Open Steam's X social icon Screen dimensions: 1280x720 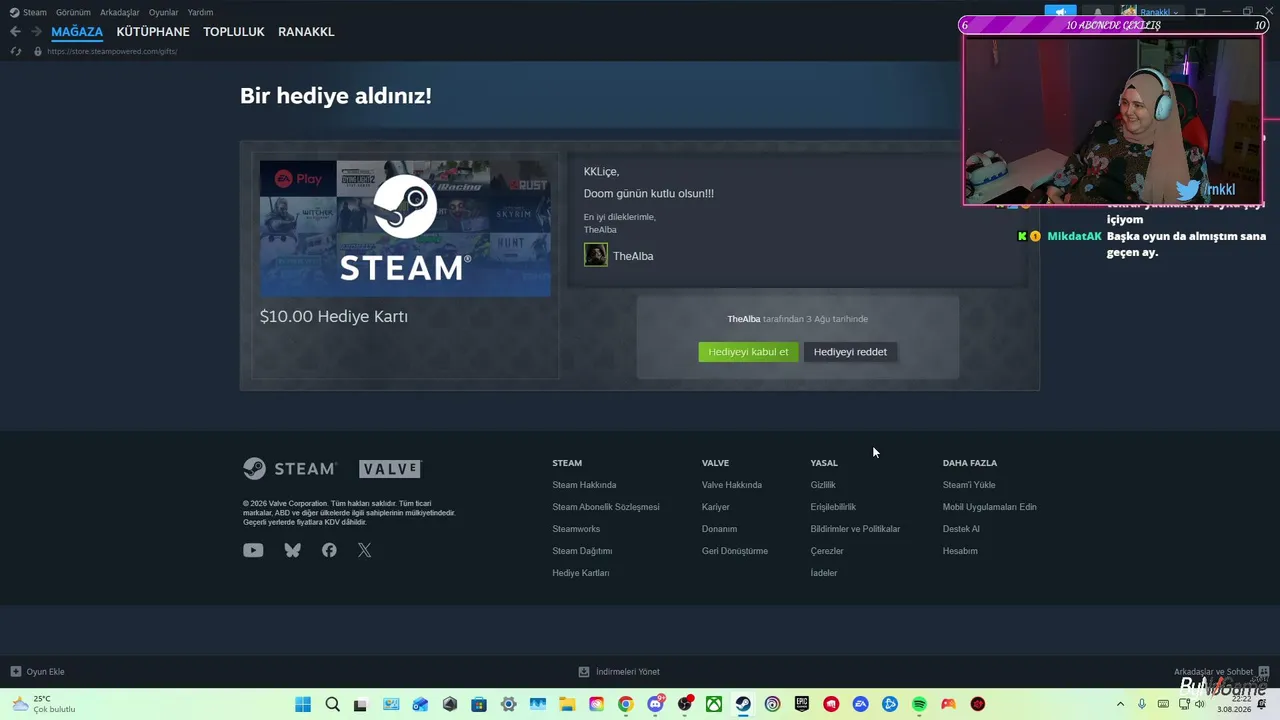[x=364, y=550]
